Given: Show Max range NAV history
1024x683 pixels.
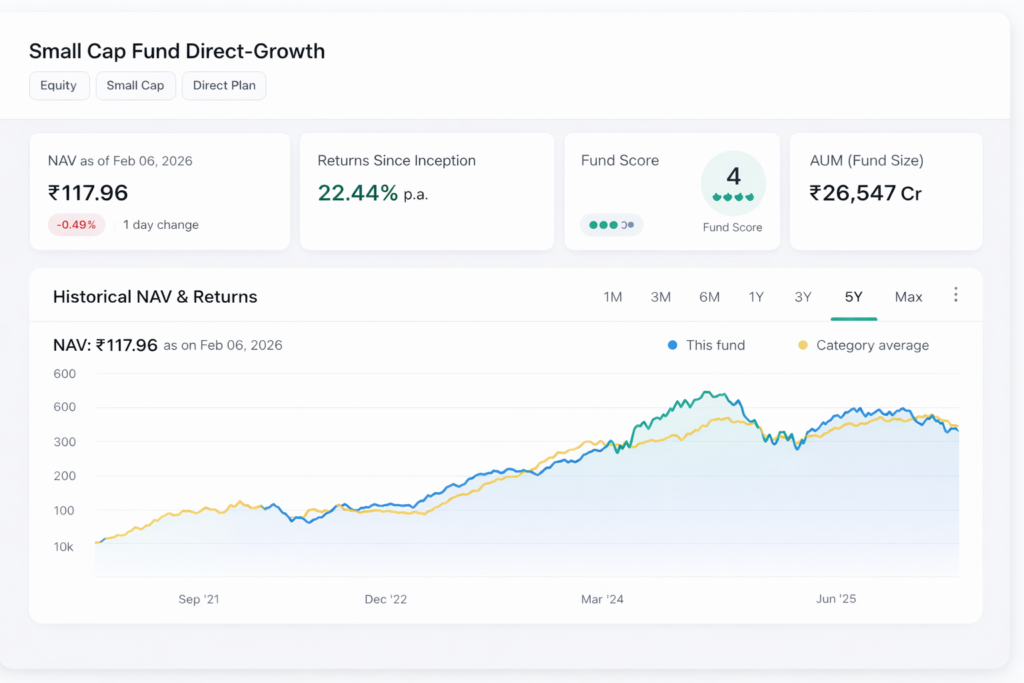Looking at the screenshot, I should 908,297.
